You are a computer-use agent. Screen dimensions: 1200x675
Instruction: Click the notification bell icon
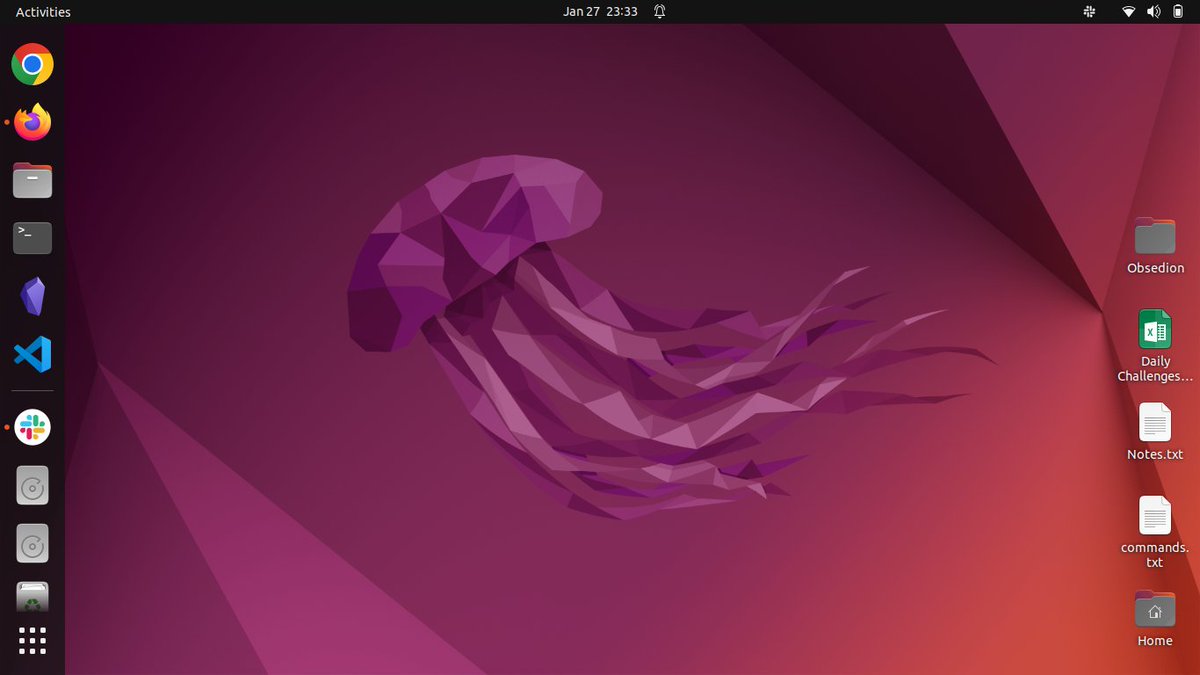point(658,12)
